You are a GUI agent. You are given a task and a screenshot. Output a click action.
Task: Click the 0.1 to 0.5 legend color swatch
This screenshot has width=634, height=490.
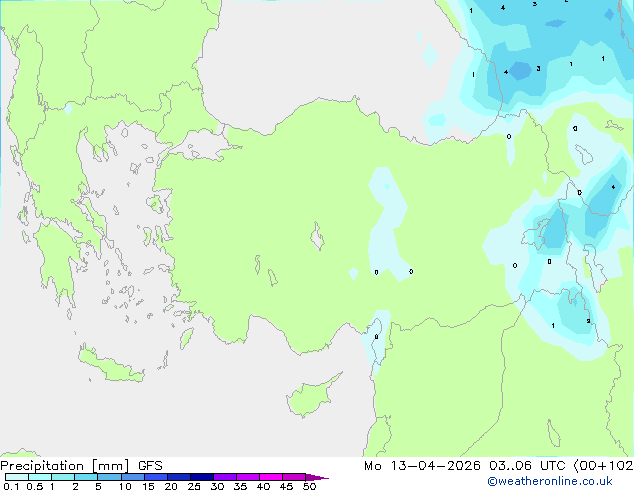tap(17, 477)
